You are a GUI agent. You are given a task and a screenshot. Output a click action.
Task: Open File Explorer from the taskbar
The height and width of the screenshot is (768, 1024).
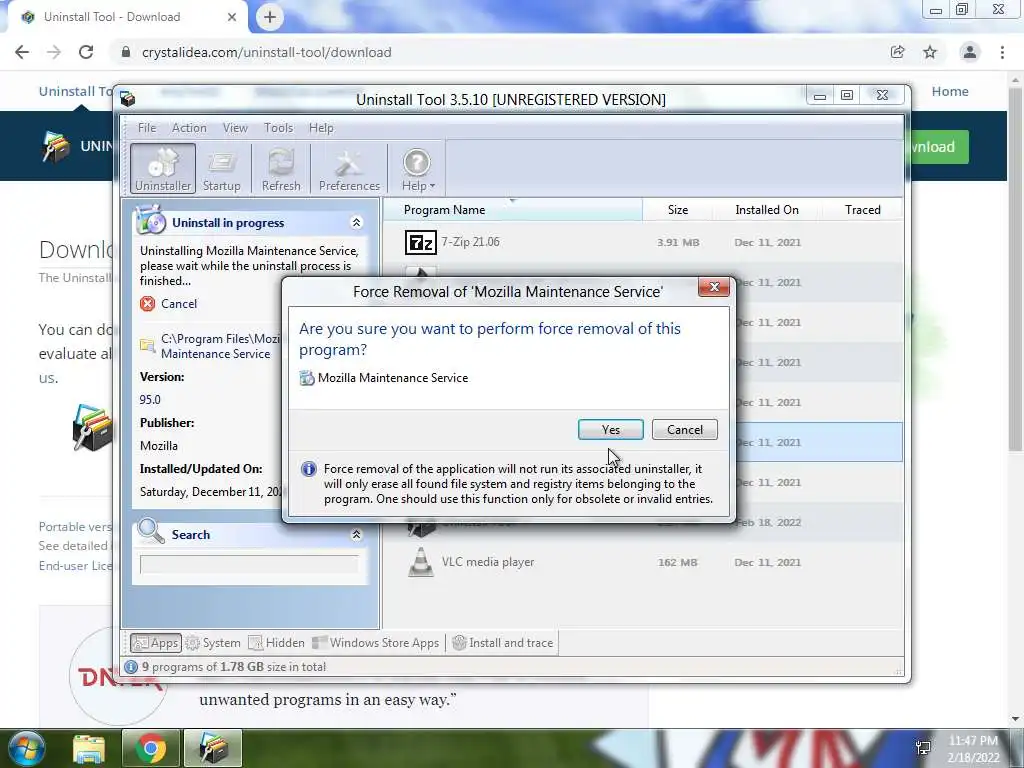click(89, 748)
